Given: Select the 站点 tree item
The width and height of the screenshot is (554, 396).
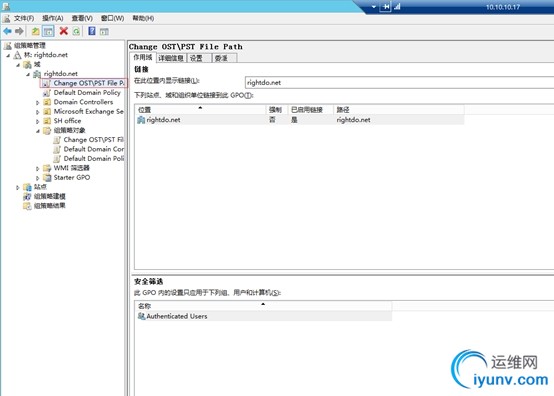Looking at the screenshot, I should tap(40, 187).
